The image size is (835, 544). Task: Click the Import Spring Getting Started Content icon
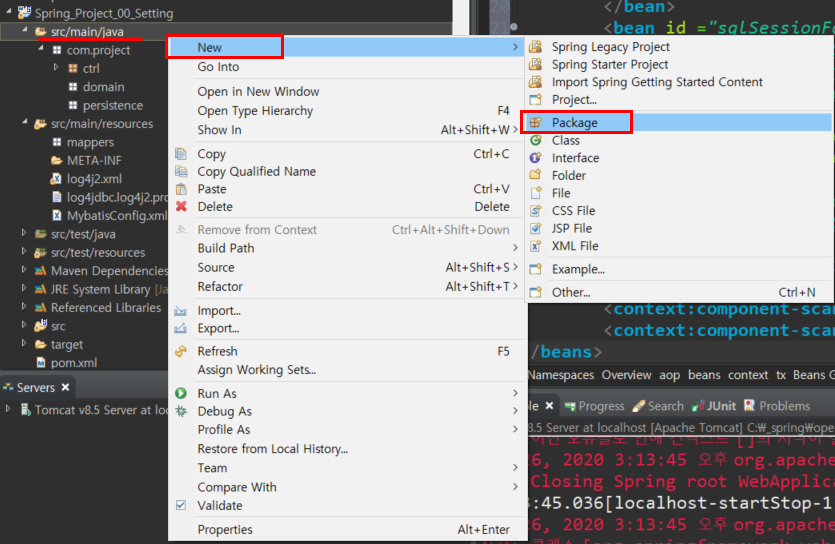(x=536, y=82)
